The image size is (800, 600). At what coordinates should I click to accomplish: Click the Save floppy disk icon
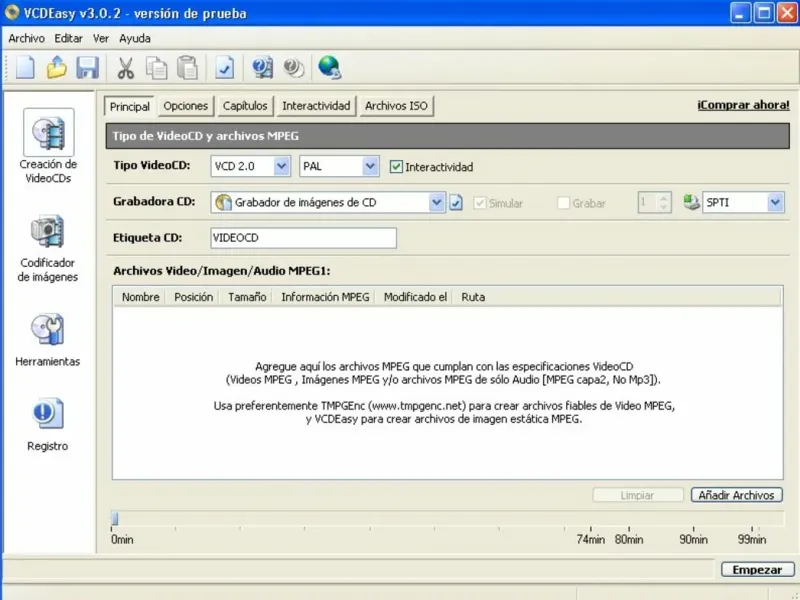coord(87,67)
